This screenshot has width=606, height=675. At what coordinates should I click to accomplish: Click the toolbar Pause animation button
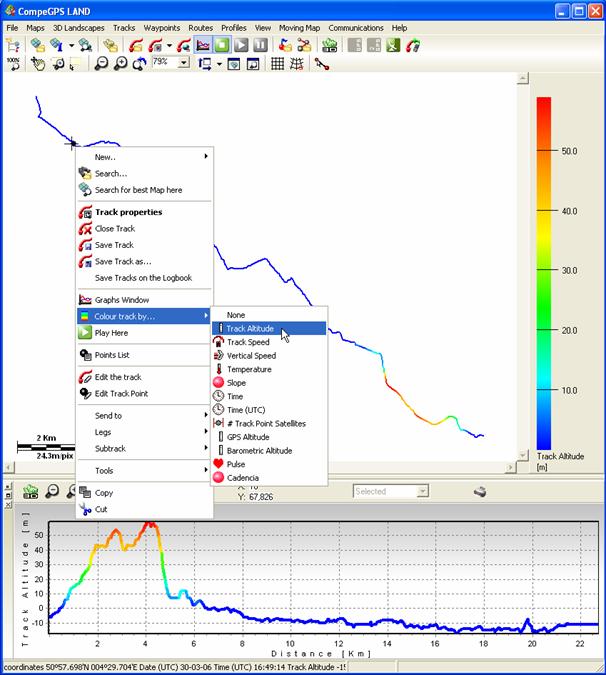point(260,45)
